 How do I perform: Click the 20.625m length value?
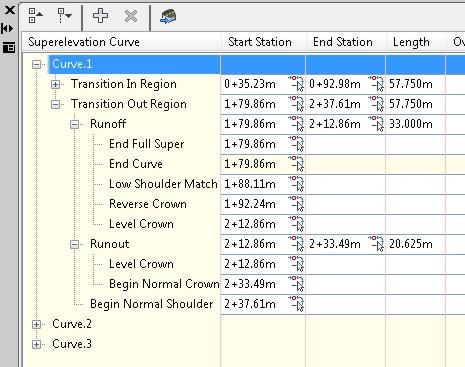point(411,244)
